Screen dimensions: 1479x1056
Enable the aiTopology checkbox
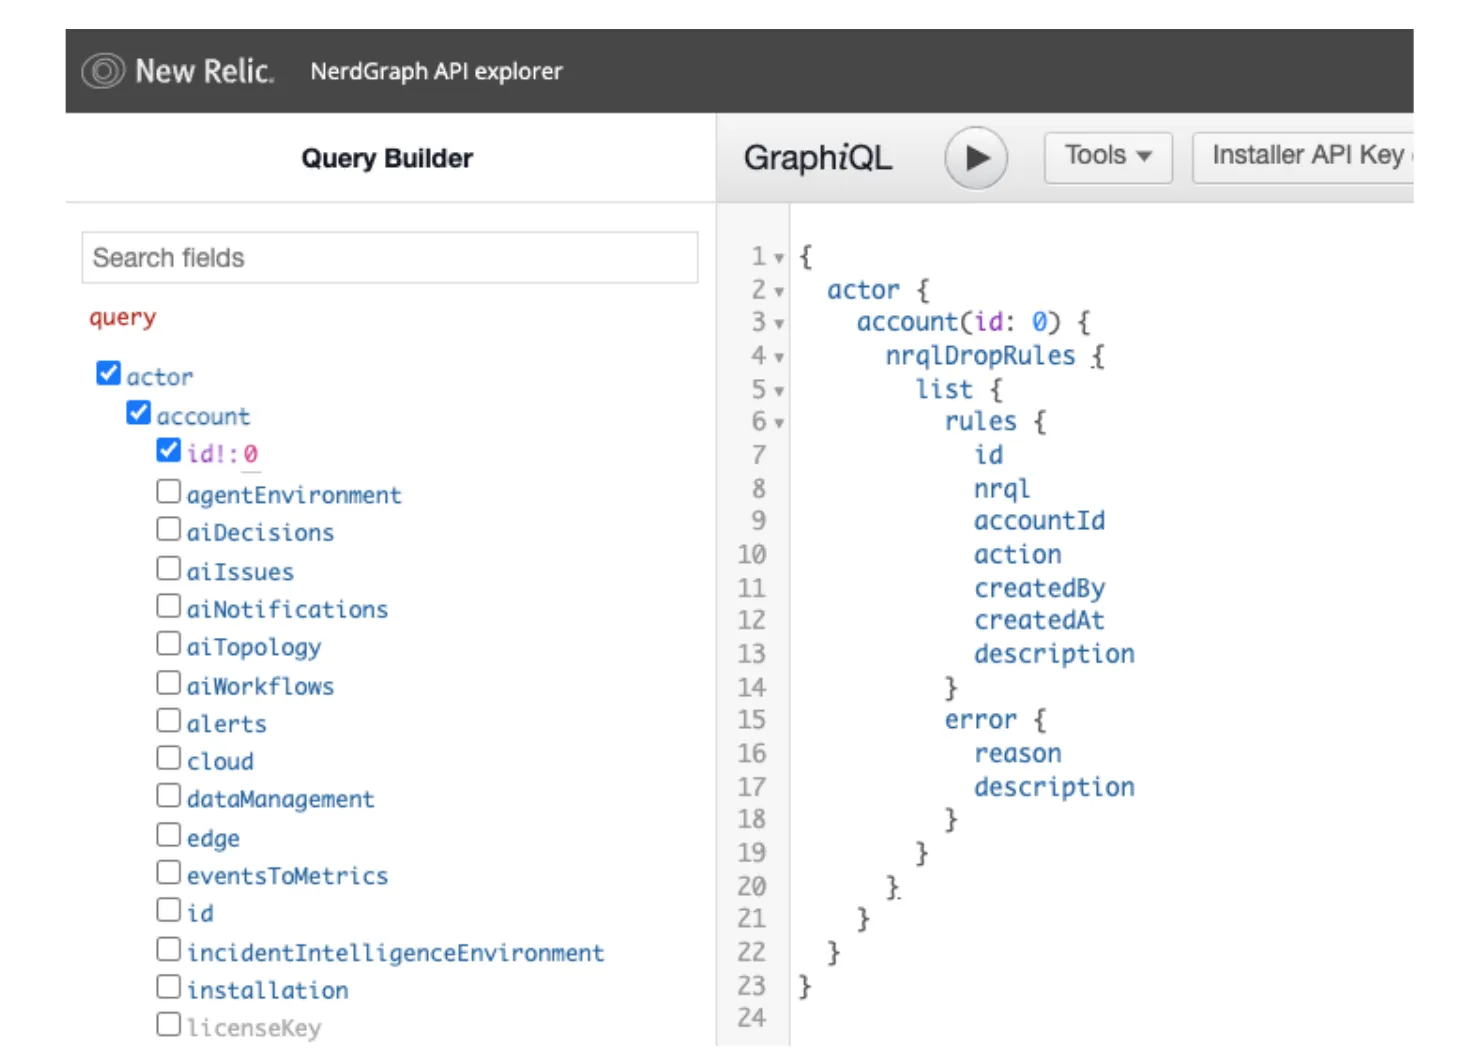click(x=168, y=643)
